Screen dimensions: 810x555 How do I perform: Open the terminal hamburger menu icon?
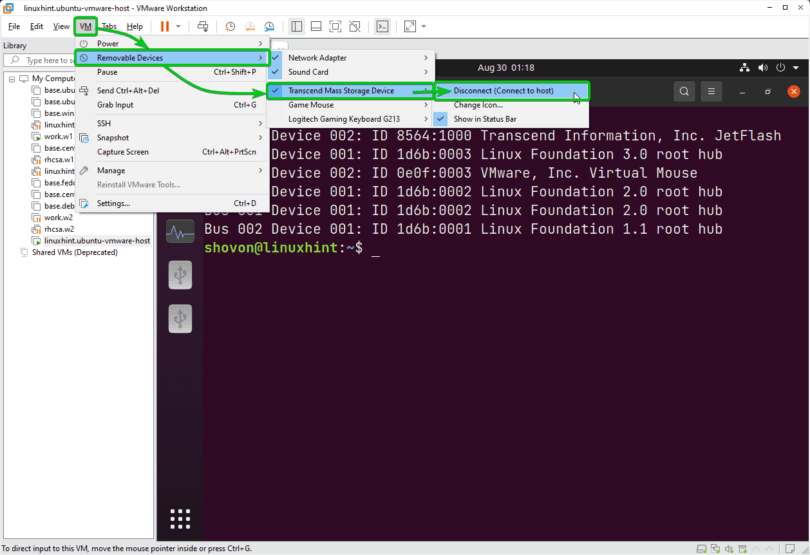coord(711,91)
